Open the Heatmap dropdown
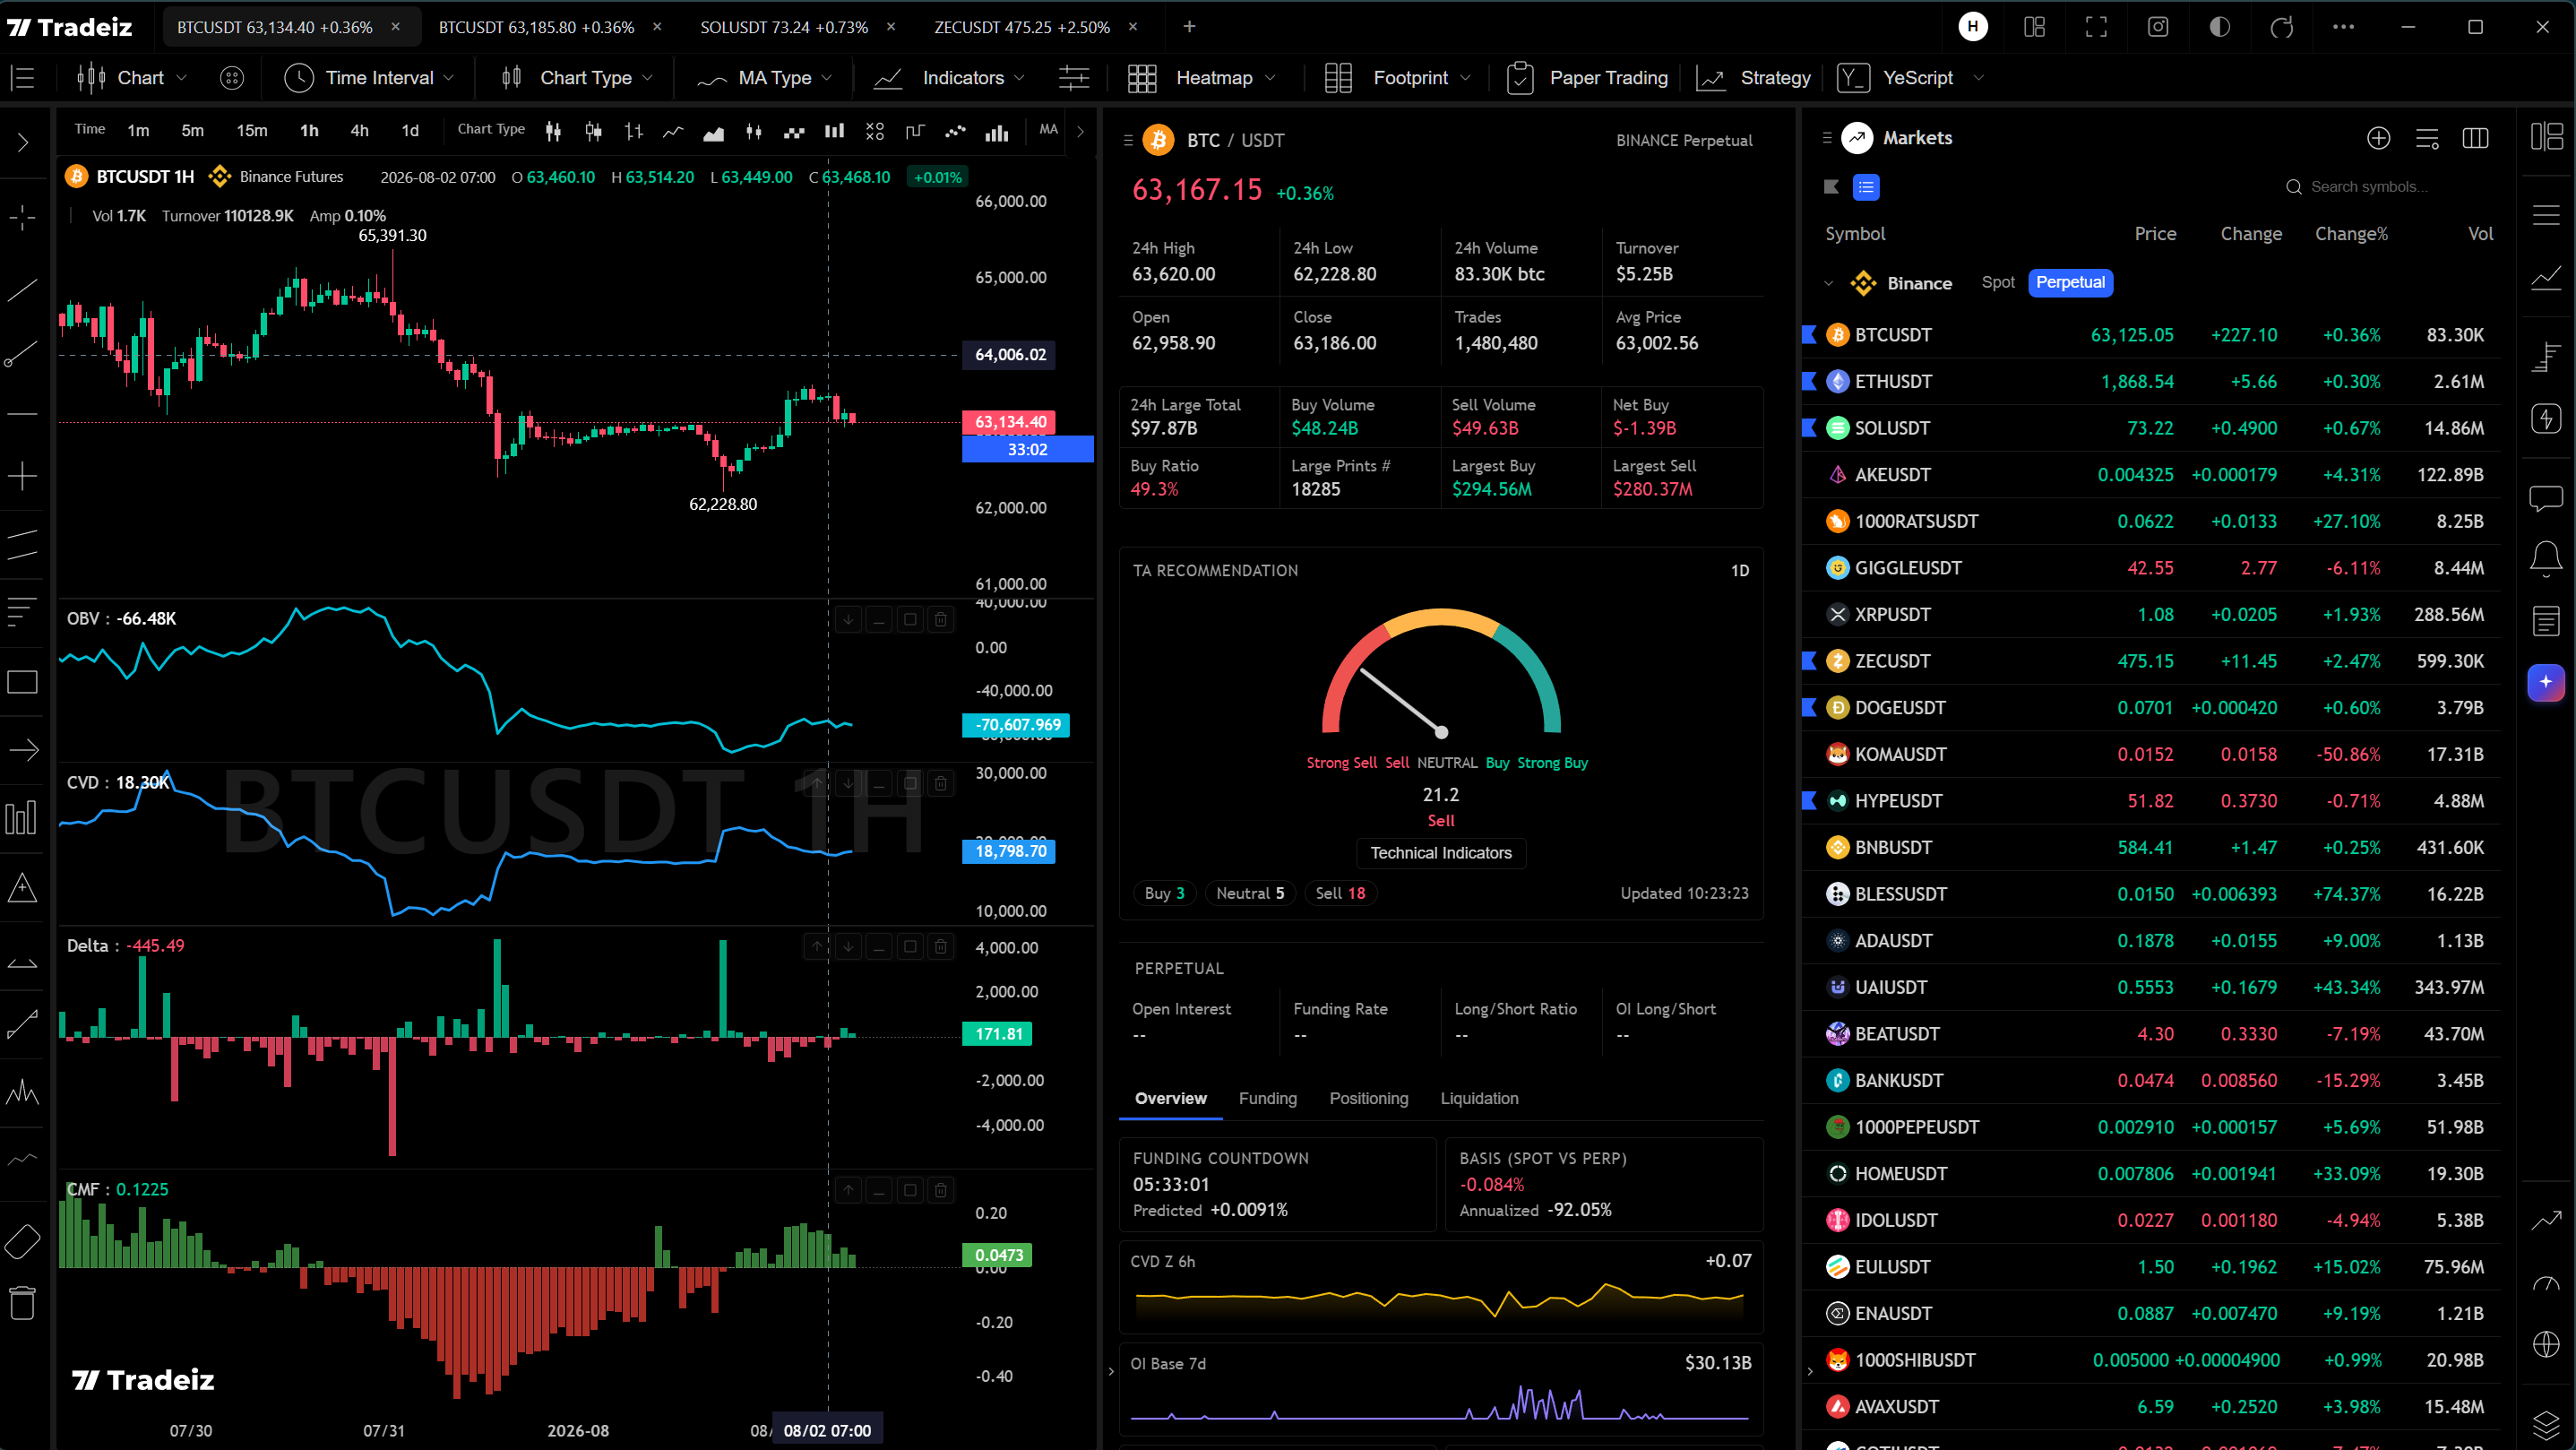Image resolution: width=2576 pixels, height=1450 pixels. [x=1201, y=78]
